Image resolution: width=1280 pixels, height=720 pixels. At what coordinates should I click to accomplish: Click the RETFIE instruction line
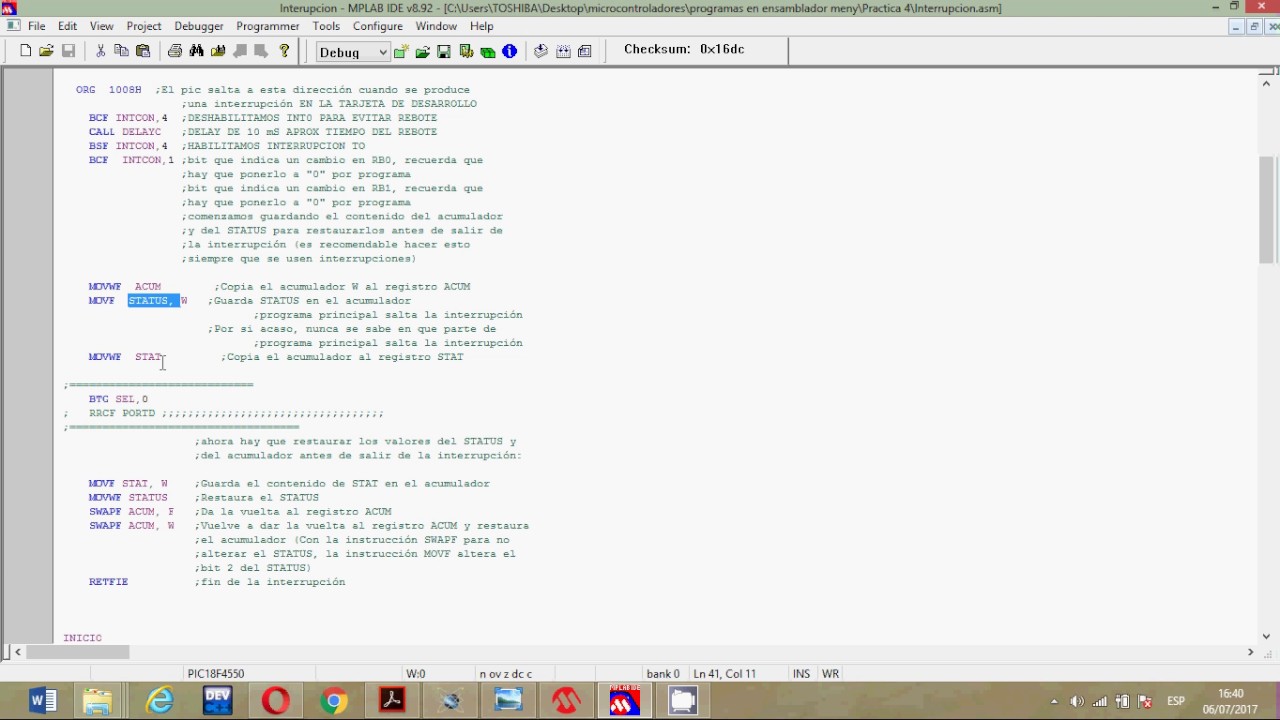(x=108, y=582)
